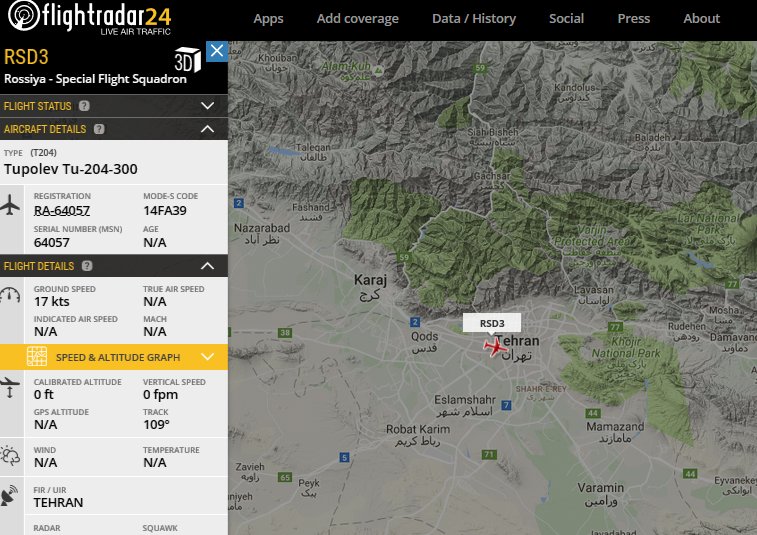Click the About link in header
757x535 pixels.
[701, 19]
